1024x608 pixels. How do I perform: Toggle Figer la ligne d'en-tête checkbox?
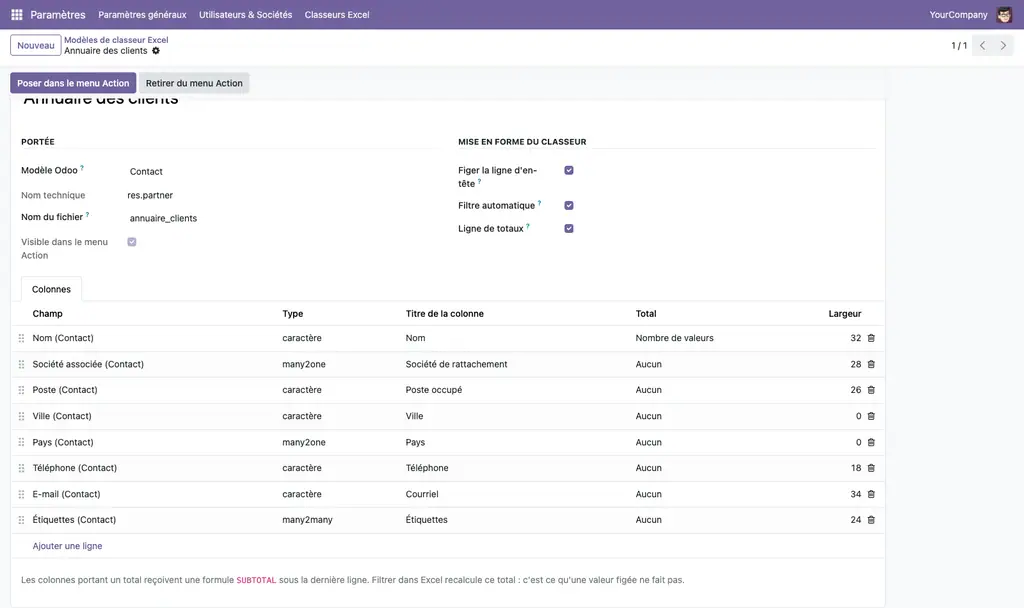(569, 170)
